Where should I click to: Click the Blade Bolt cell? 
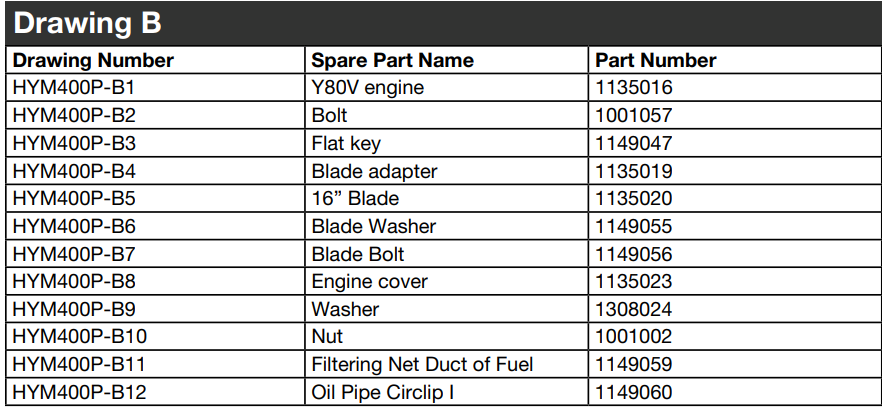pos(358,254)
